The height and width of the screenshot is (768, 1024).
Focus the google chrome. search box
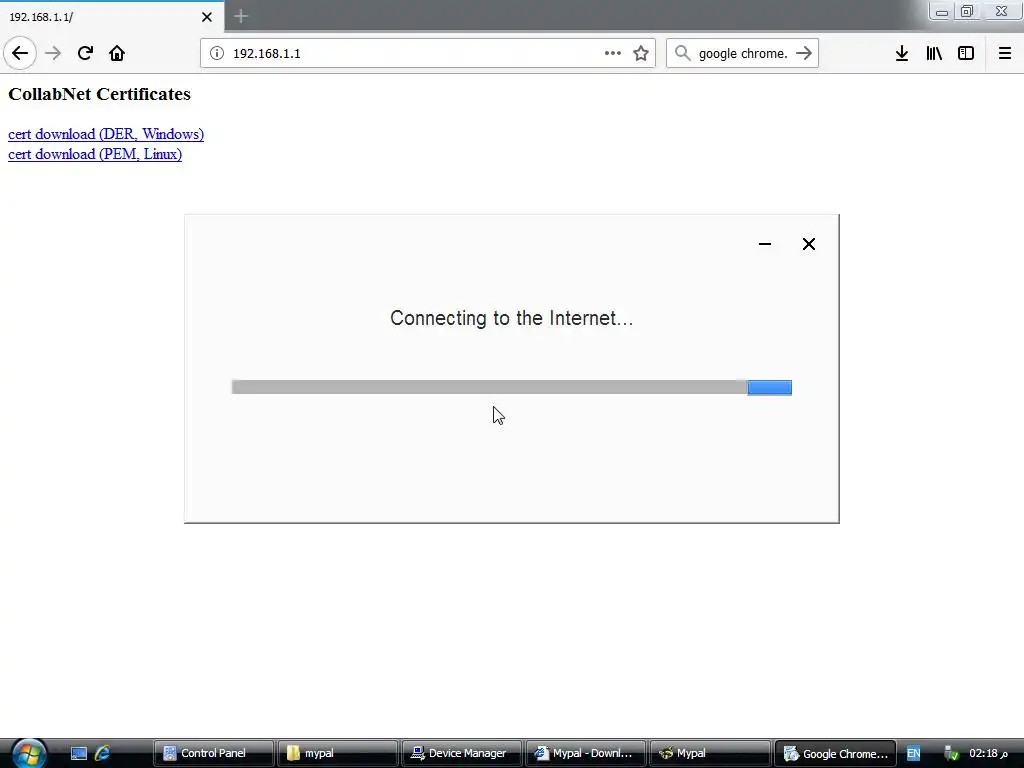743,53
